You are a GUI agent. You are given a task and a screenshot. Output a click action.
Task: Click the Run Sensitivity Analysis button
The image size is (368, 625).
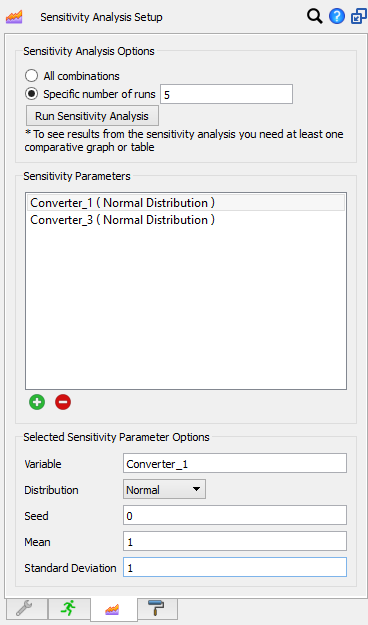click(92, 116)
